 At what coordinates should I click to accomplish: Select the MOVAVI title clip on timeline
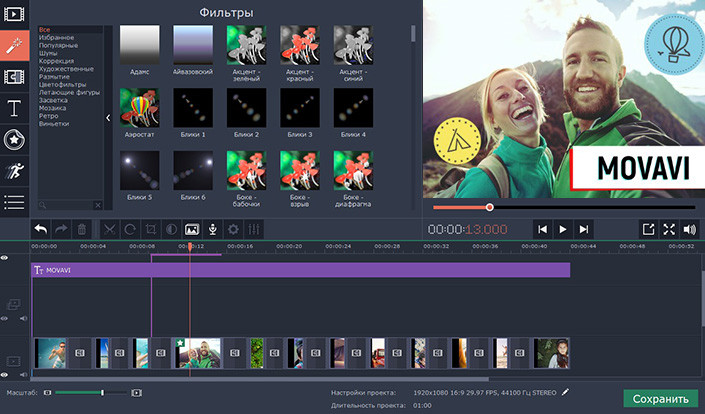[301, 270]
